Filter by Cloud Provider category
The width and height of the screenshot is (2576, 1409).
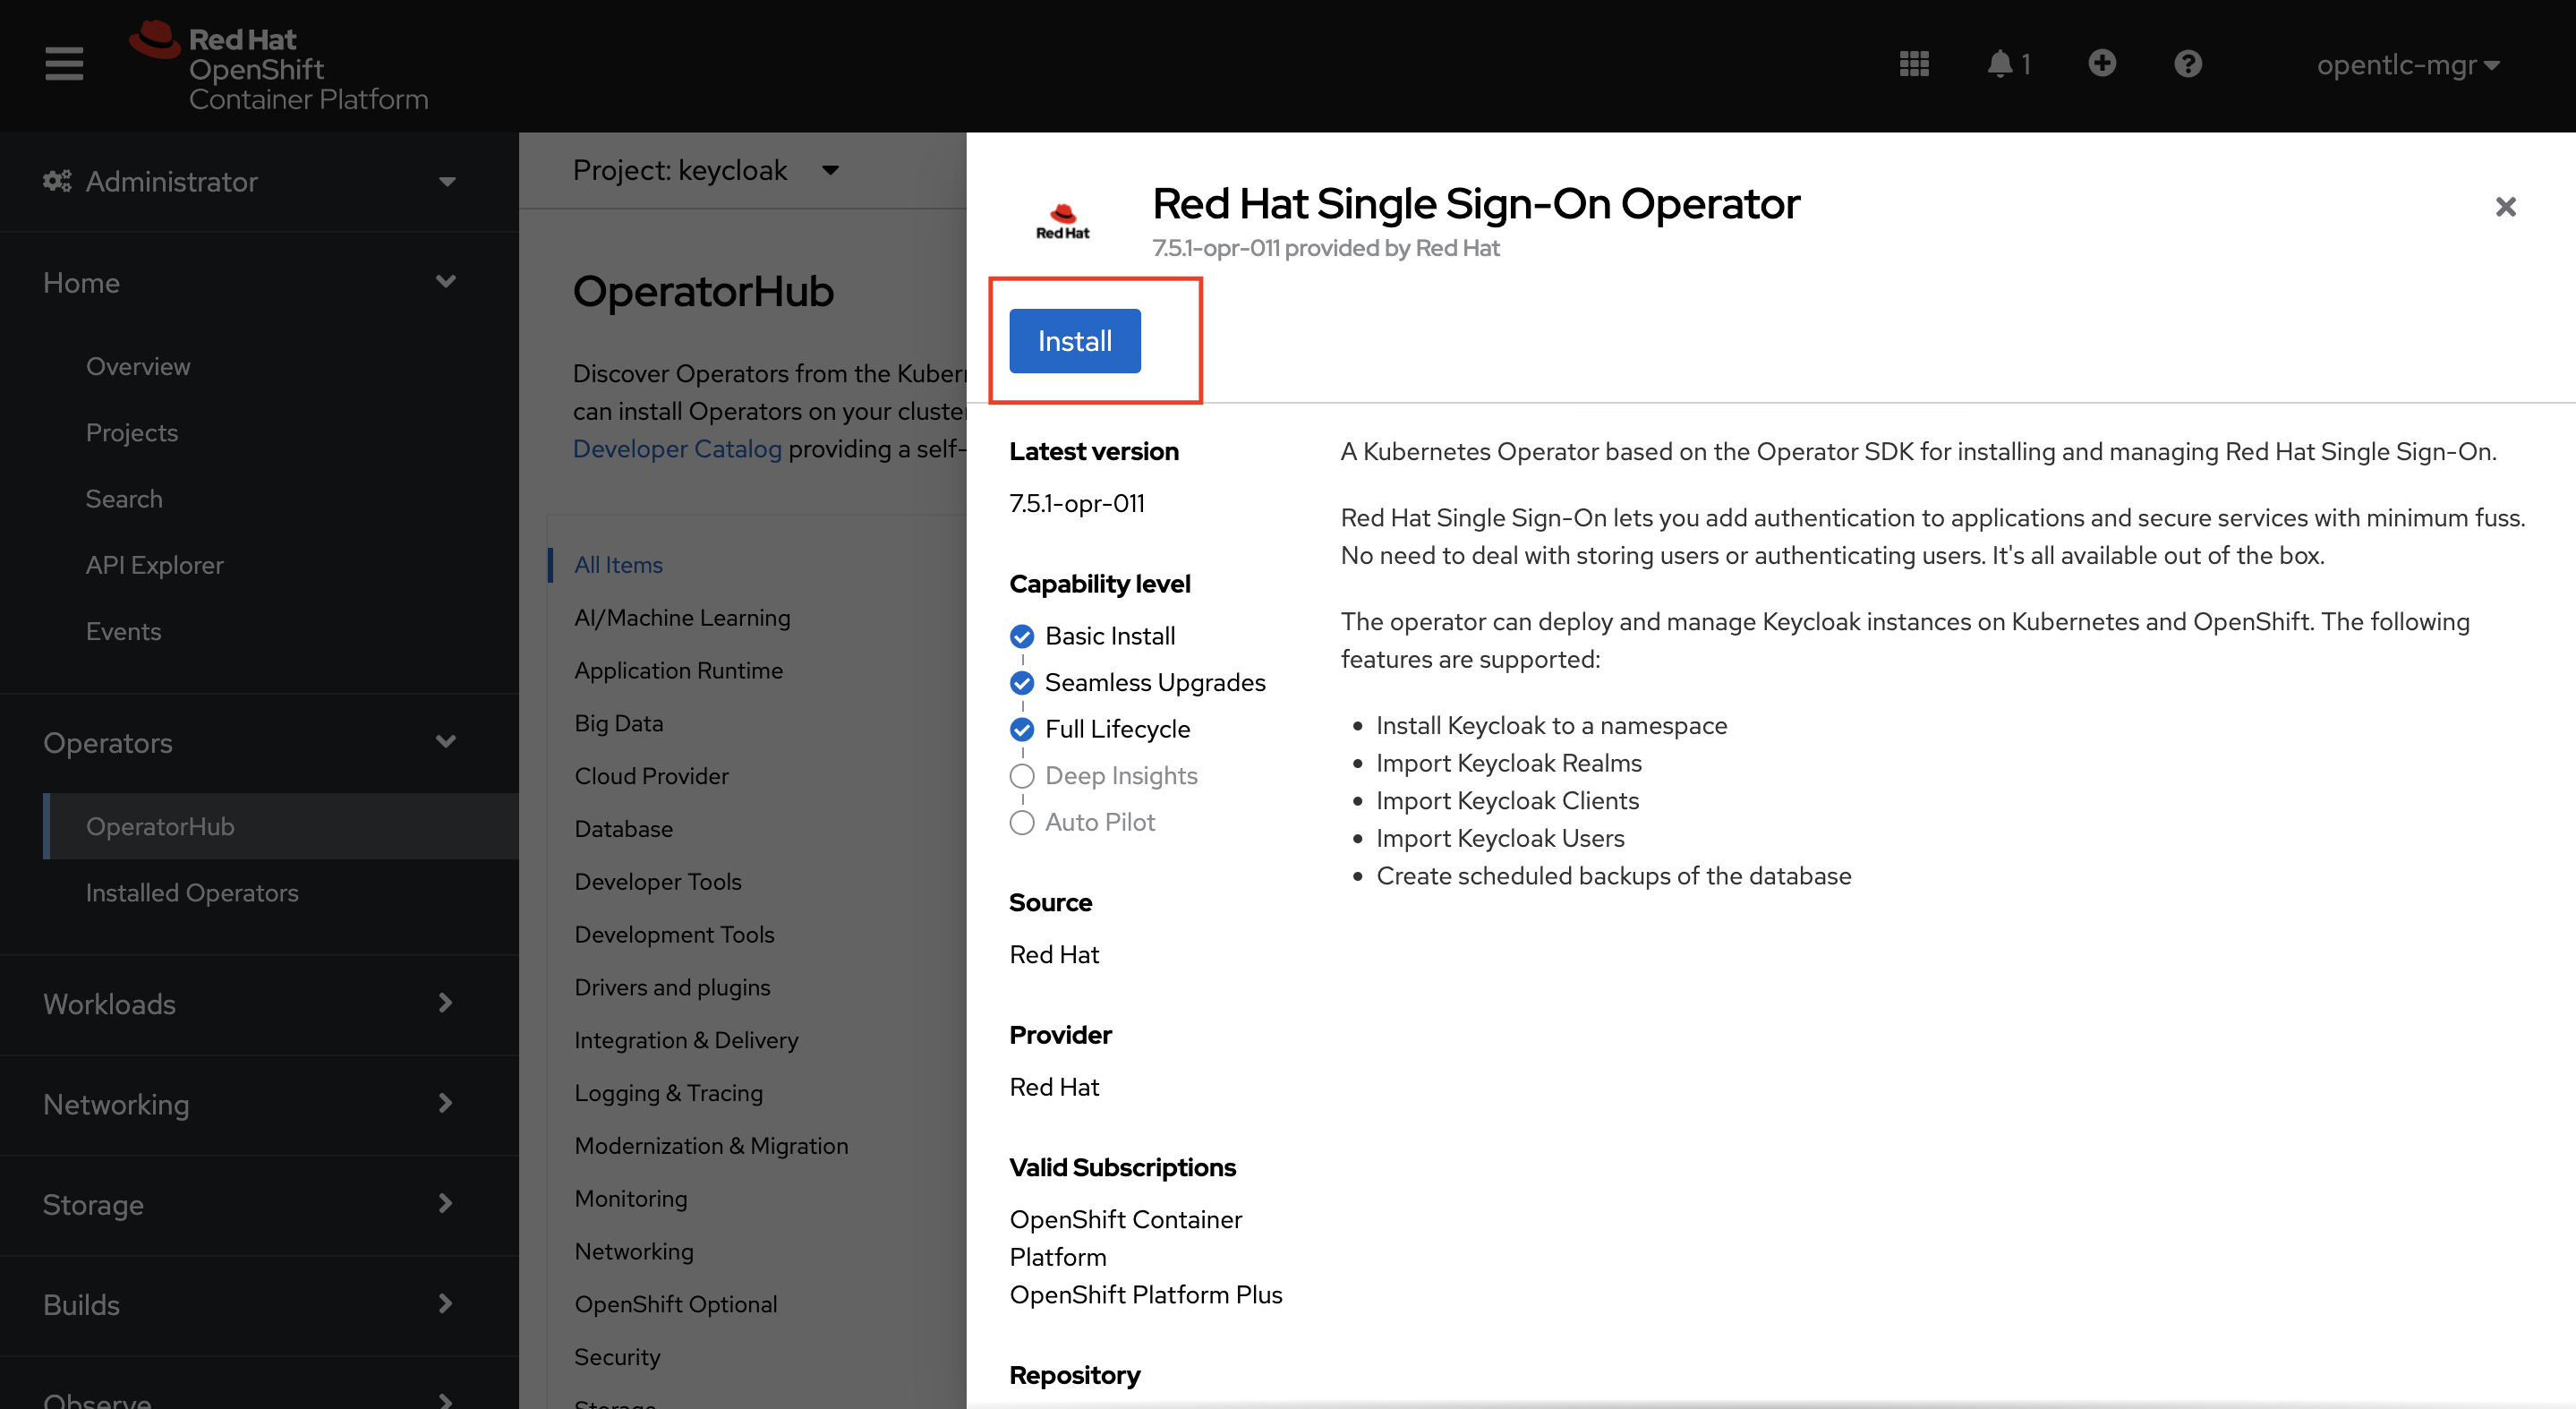click(651, 776)
